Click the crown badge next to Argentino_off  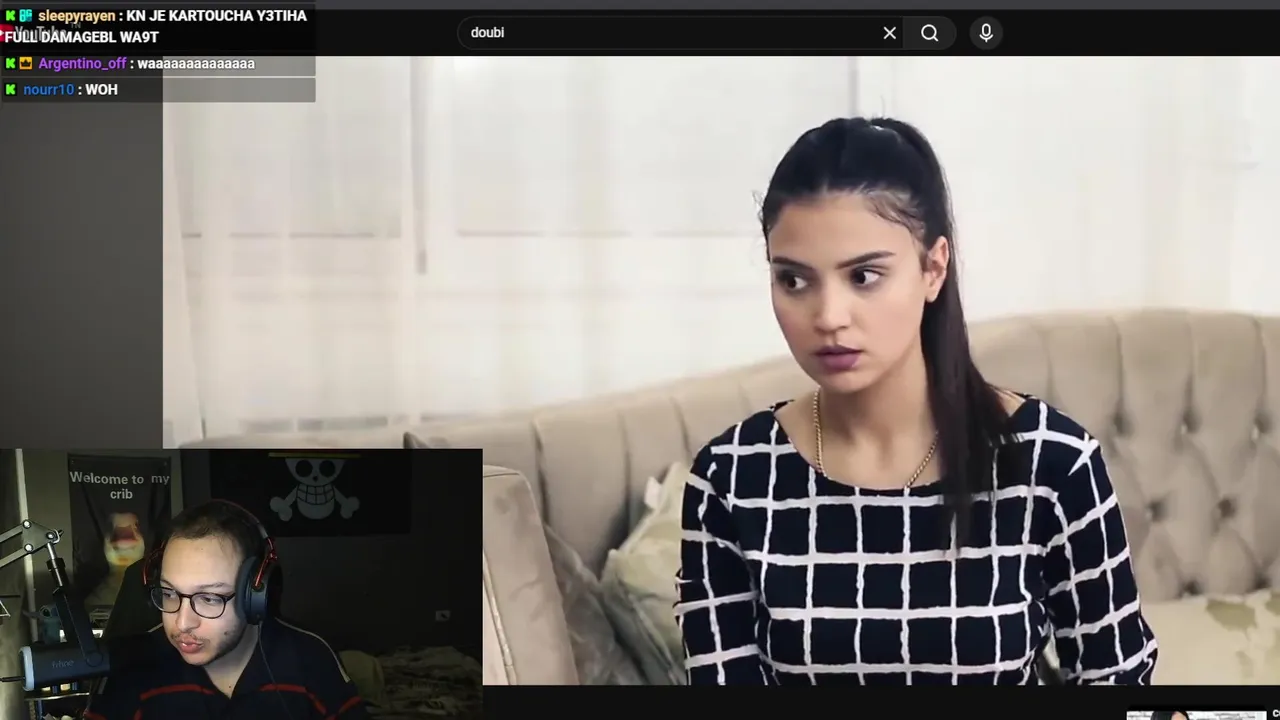point(26,63)
